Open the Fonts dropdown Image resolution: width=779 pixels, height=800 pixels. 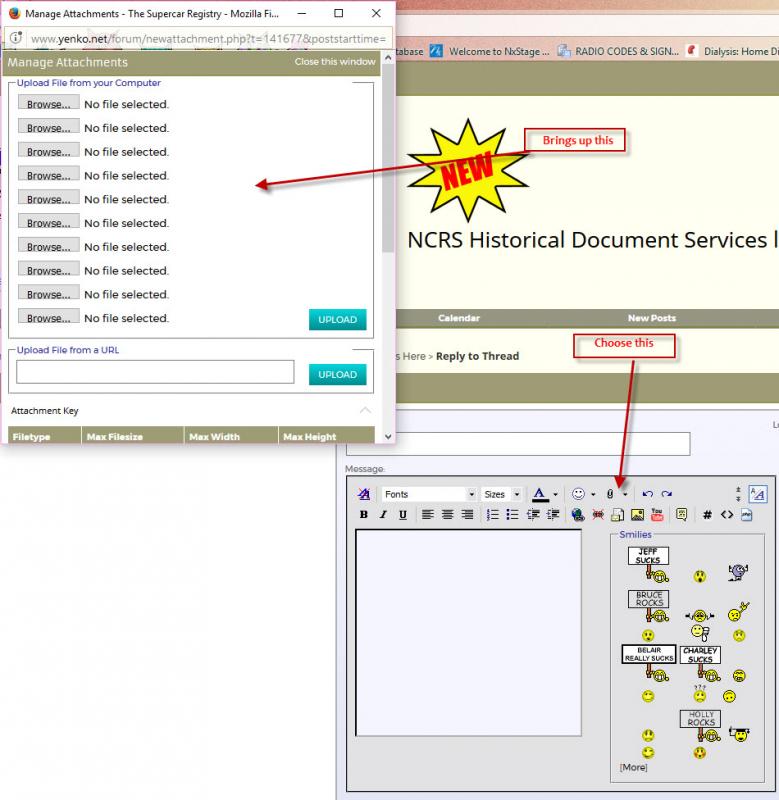point(429,494)
